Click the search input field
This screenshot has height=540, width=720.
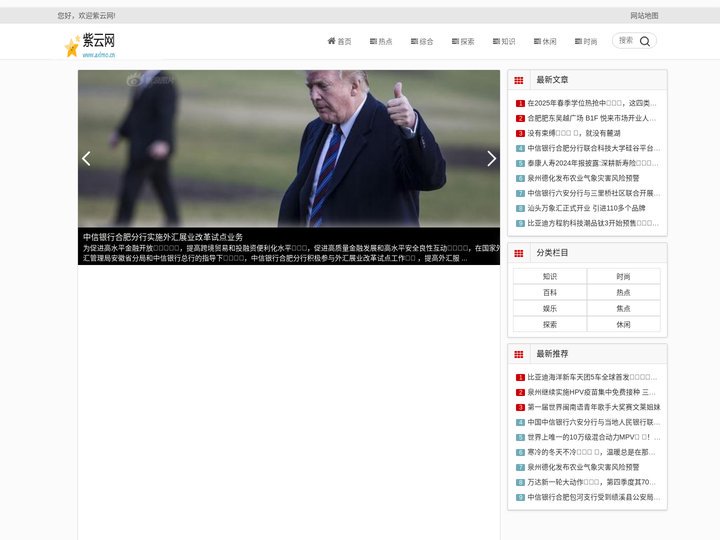pos(626,40)
